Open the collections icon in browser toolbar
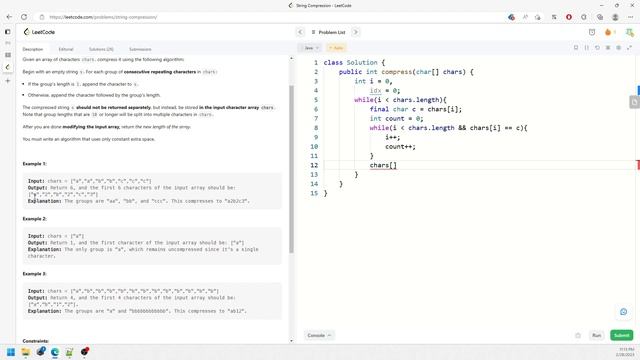Screen dimensions: 640x360 click(600, 17)
